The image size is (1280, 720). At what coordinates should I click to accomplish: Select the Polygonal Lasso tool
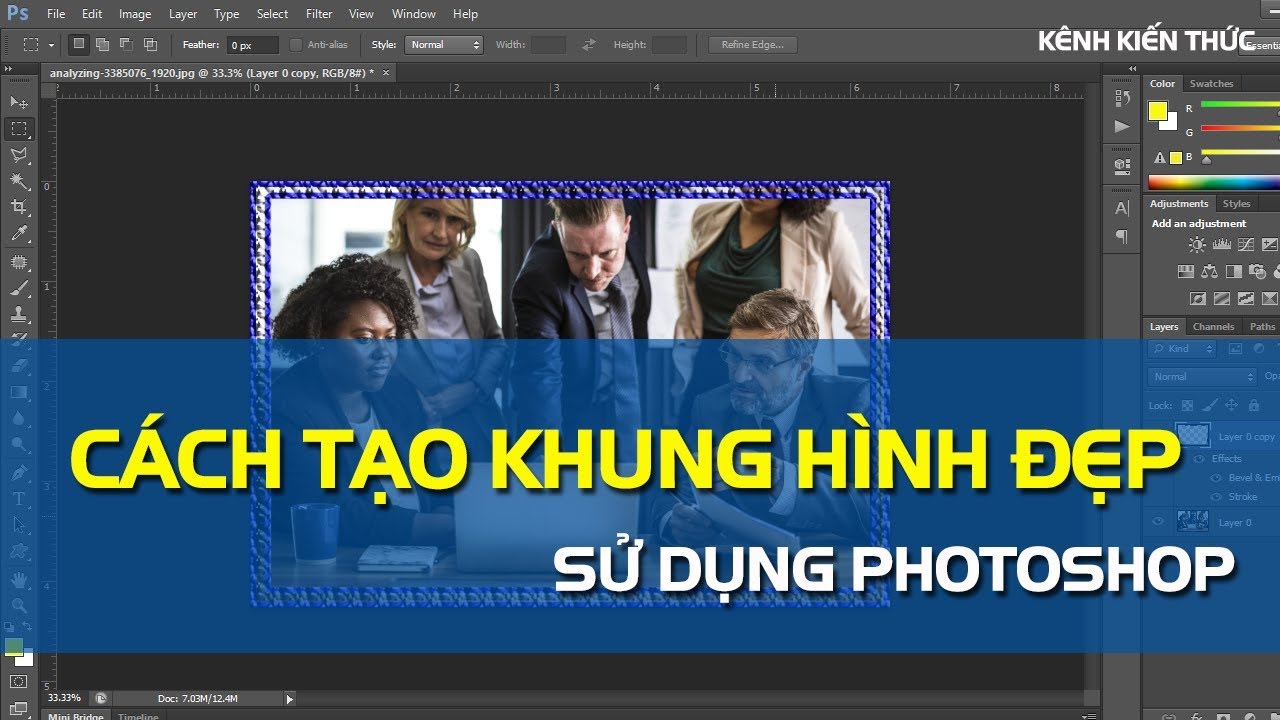click(x=19, y=155)
